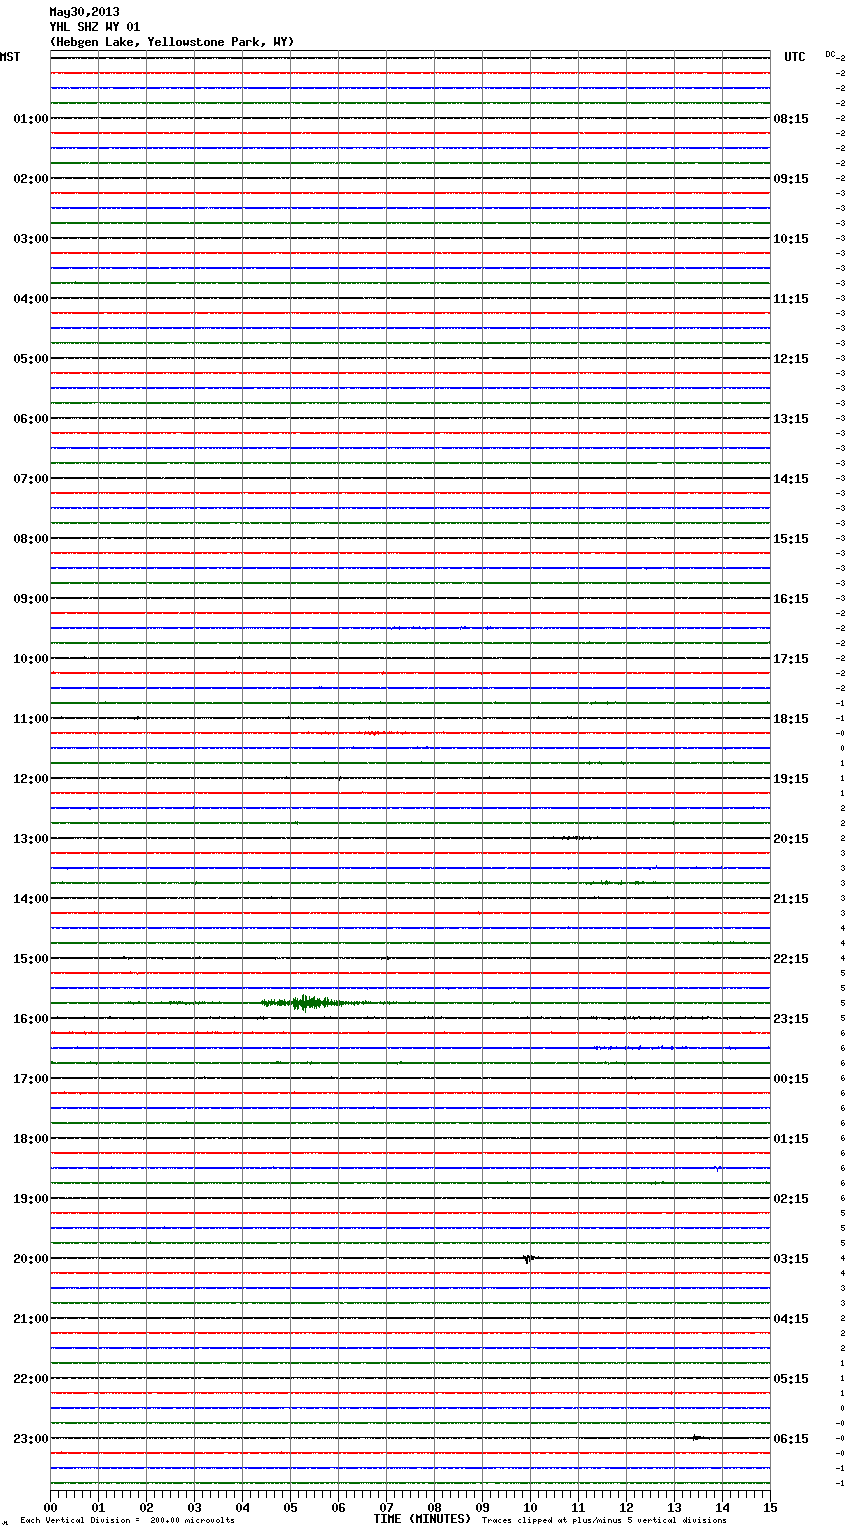Click the Traces clipped at plus/minus 5 note

point(604,1521)
